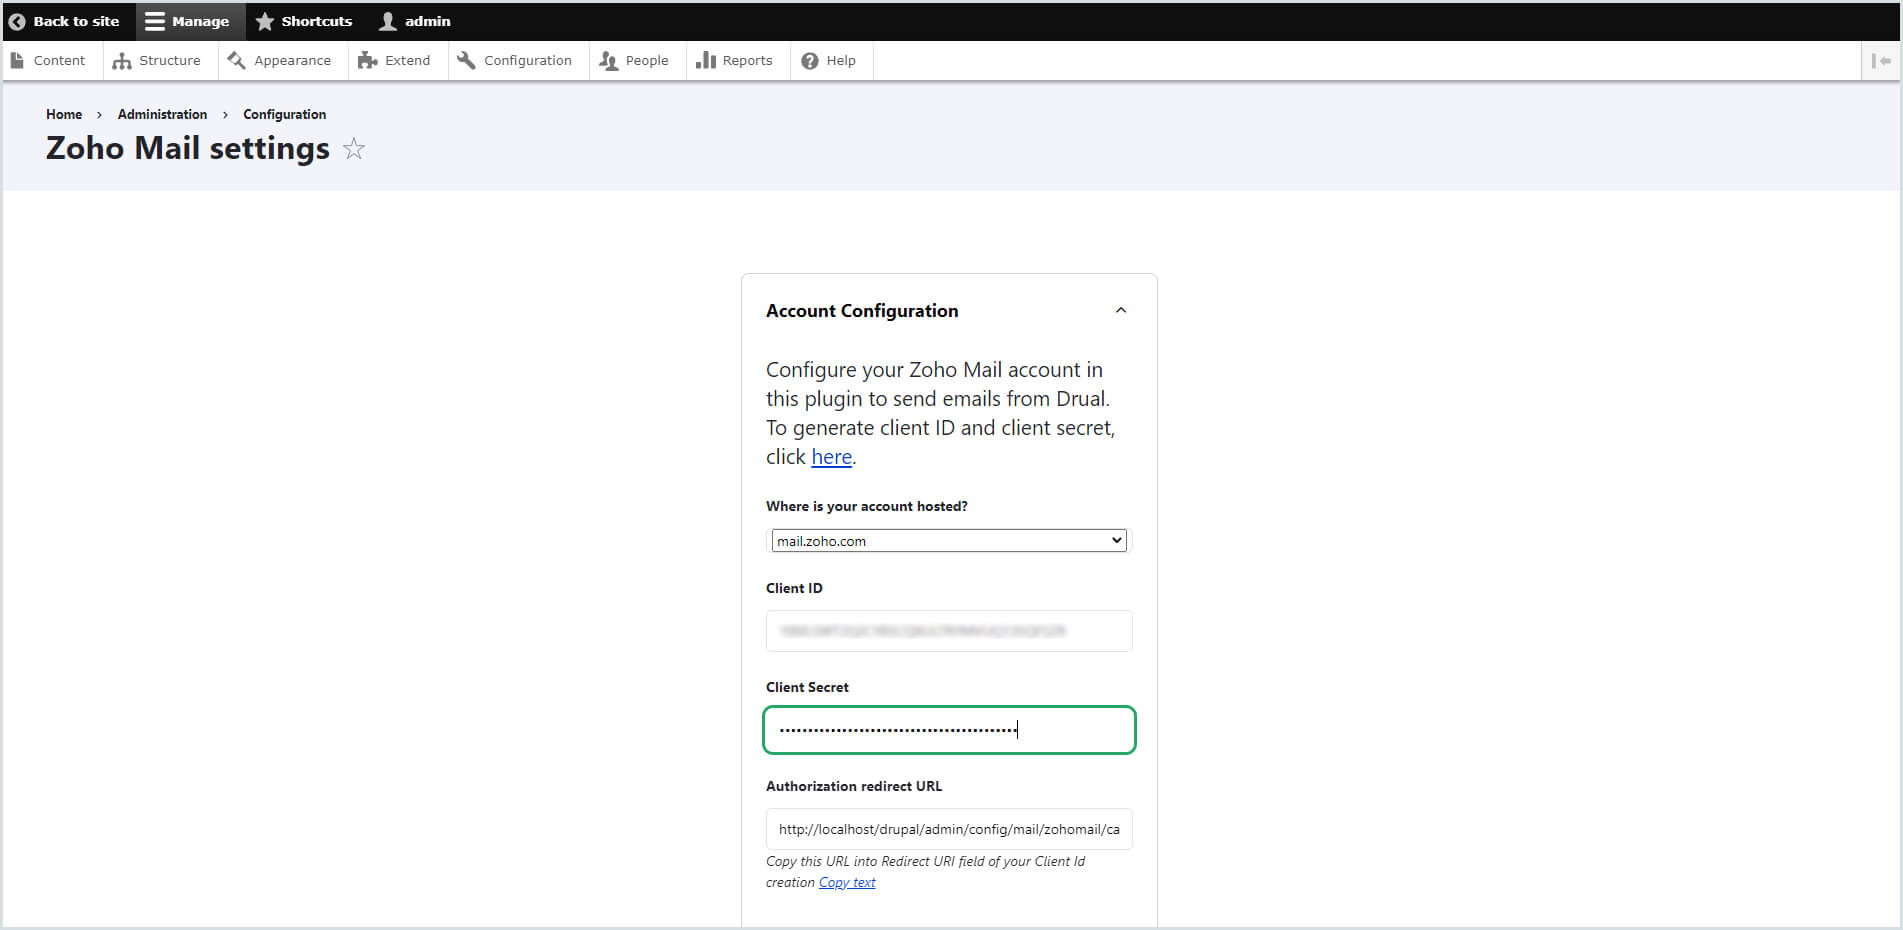
Task: Click the toolbar orientation toggle icon
Action: (x=1881, y=61)
